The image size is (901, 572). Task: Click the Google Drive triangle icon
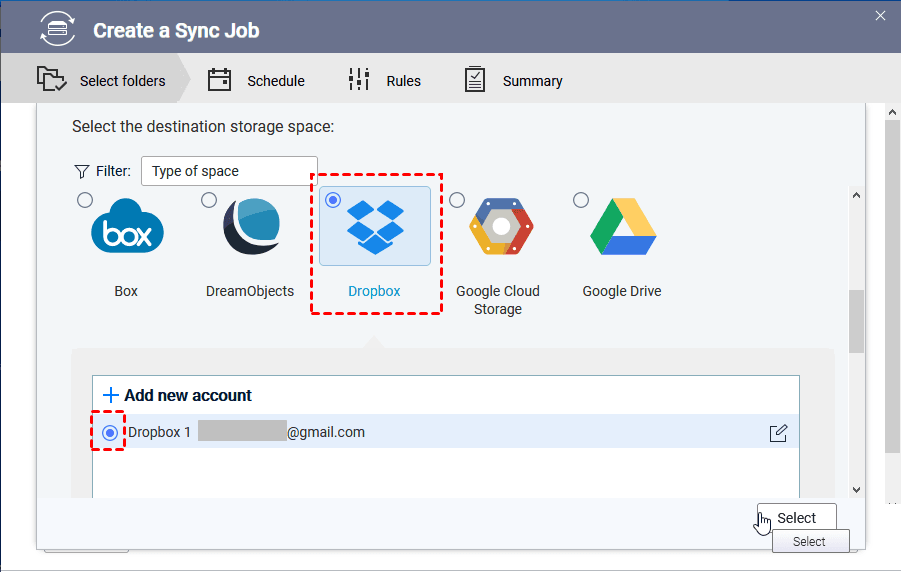tap(622, 229)
